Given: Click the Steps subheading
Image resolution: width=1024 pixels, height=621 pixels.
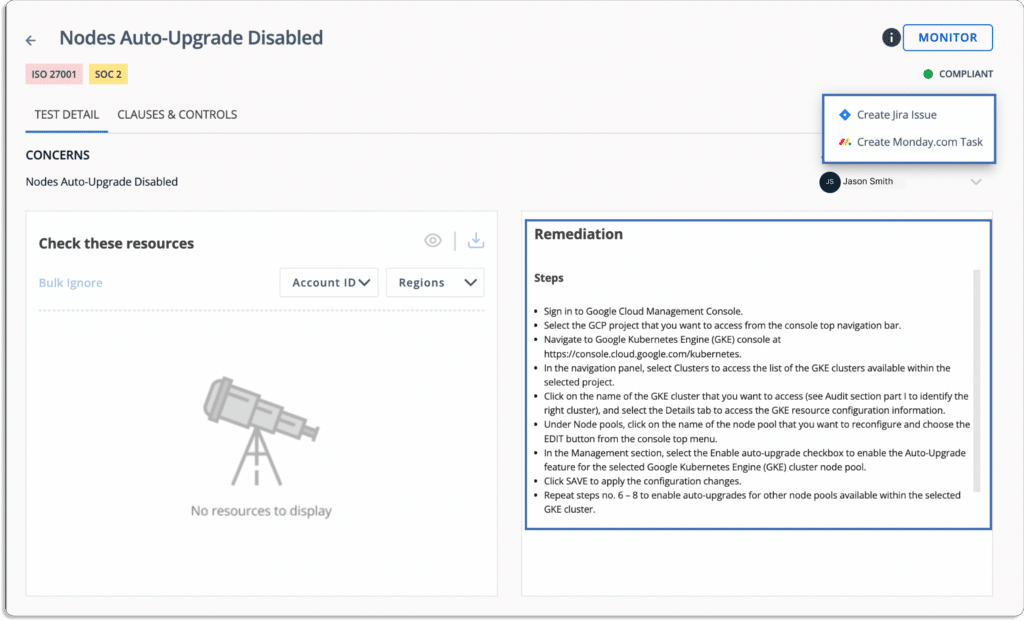Looking at the screenshot, I should pos(549,278).
